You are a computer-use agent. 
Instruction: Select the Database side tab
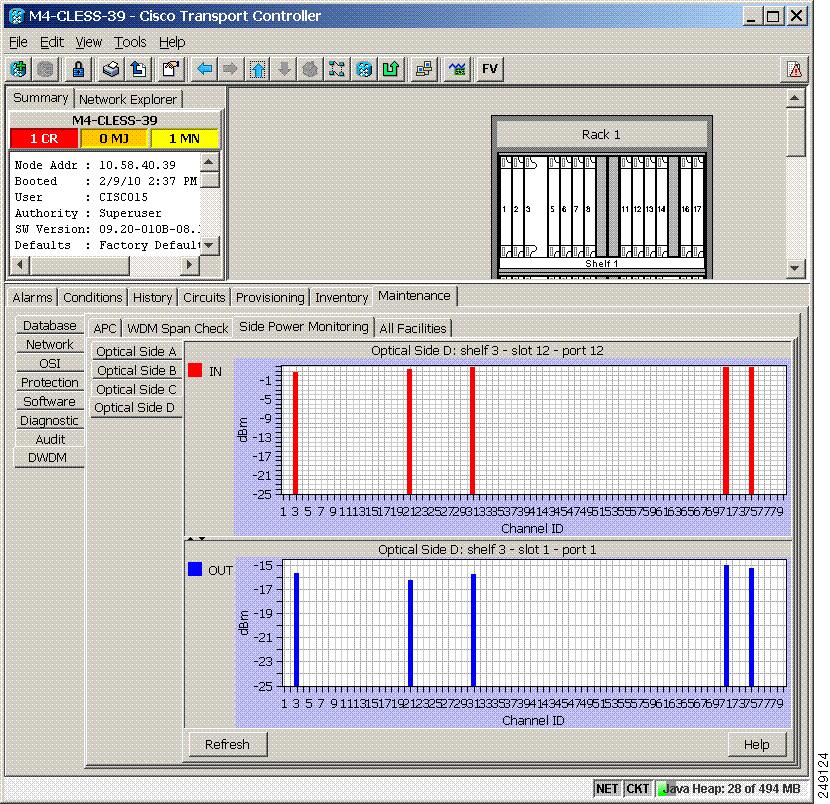(x=50, y=325)
